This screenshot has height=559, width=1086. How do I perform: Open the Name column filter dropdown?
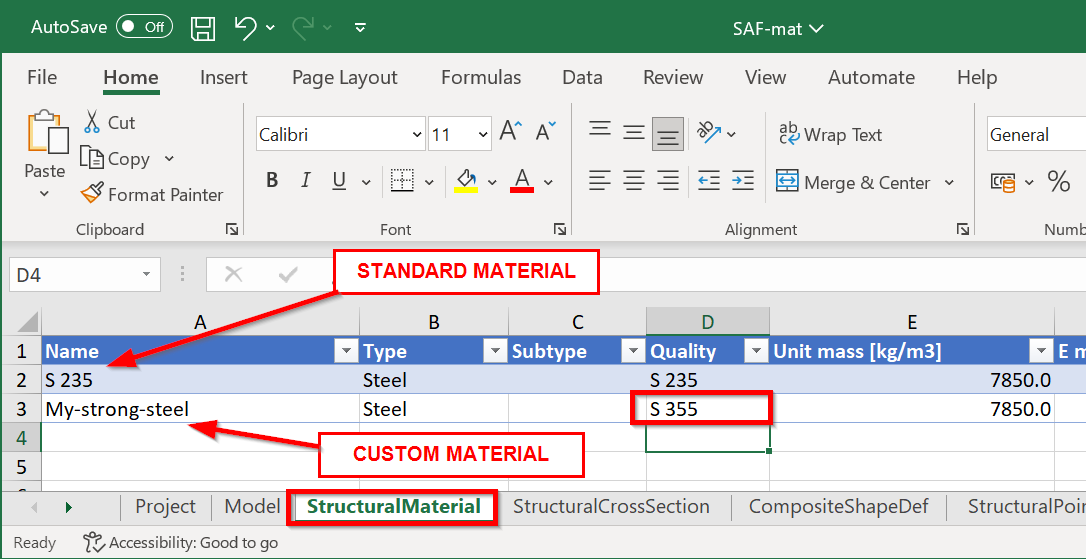346,351
